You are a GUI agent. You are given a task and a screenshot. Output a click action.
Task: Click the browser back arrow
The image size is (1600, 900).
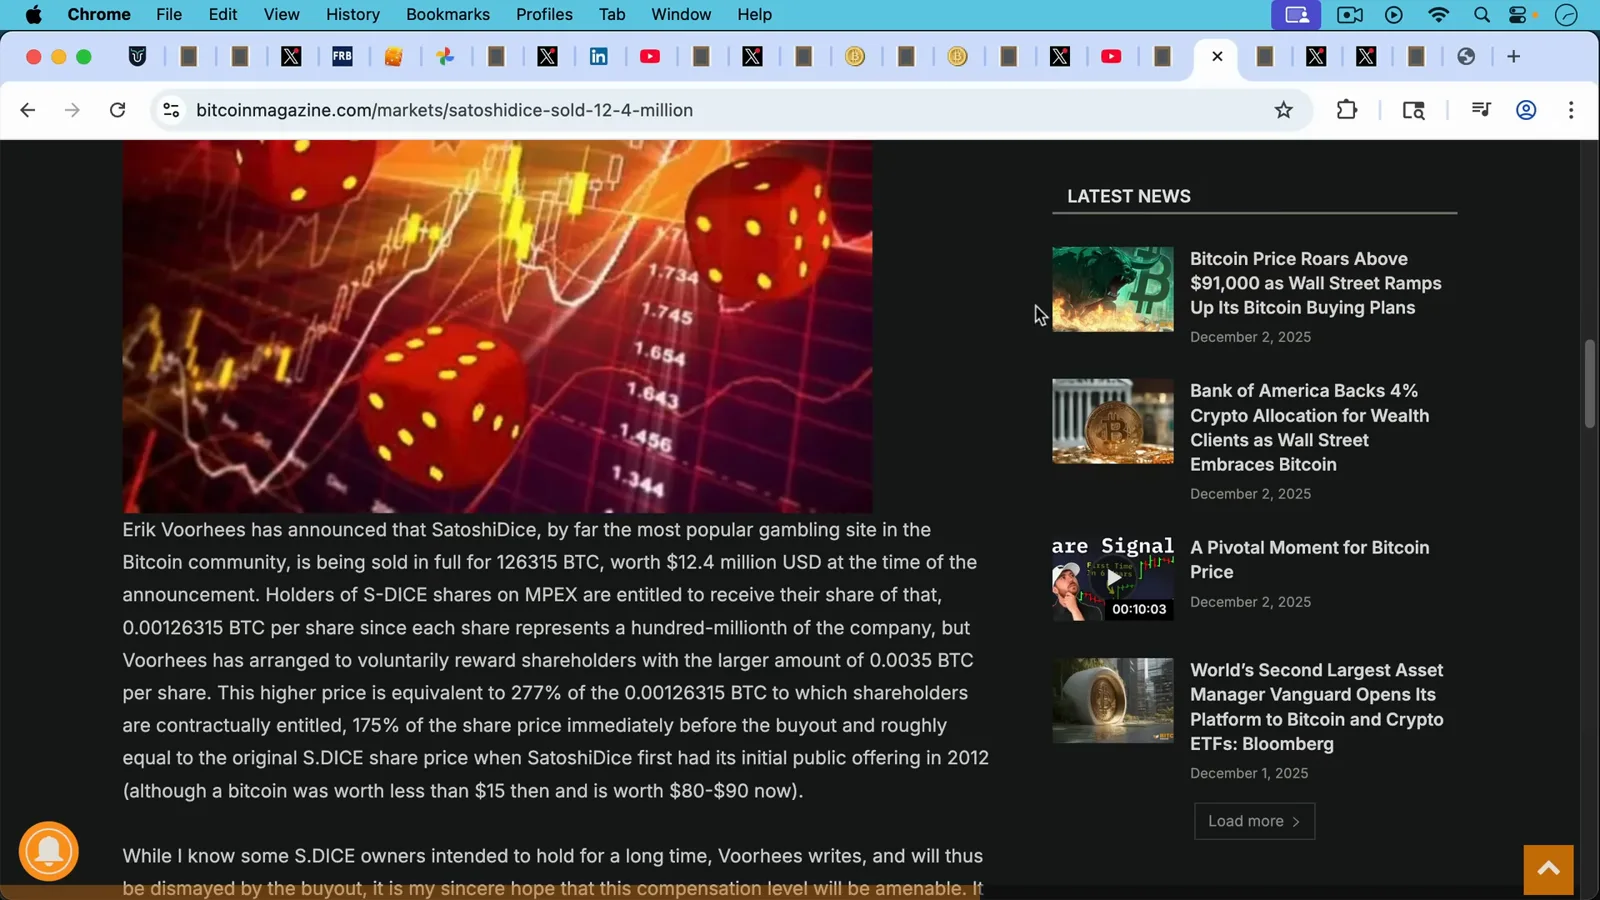coord(28,110)
